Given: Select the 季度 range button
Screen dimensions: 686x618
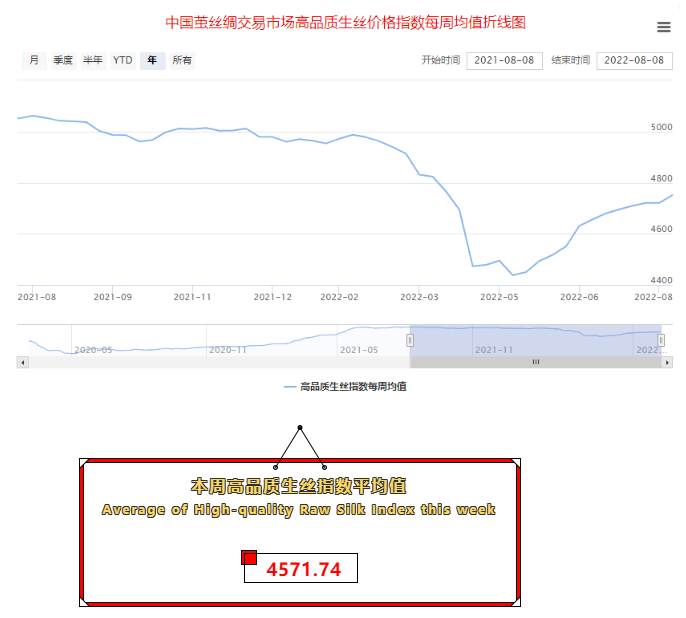Looking at the screenshot, I should [x=63, y=61].
